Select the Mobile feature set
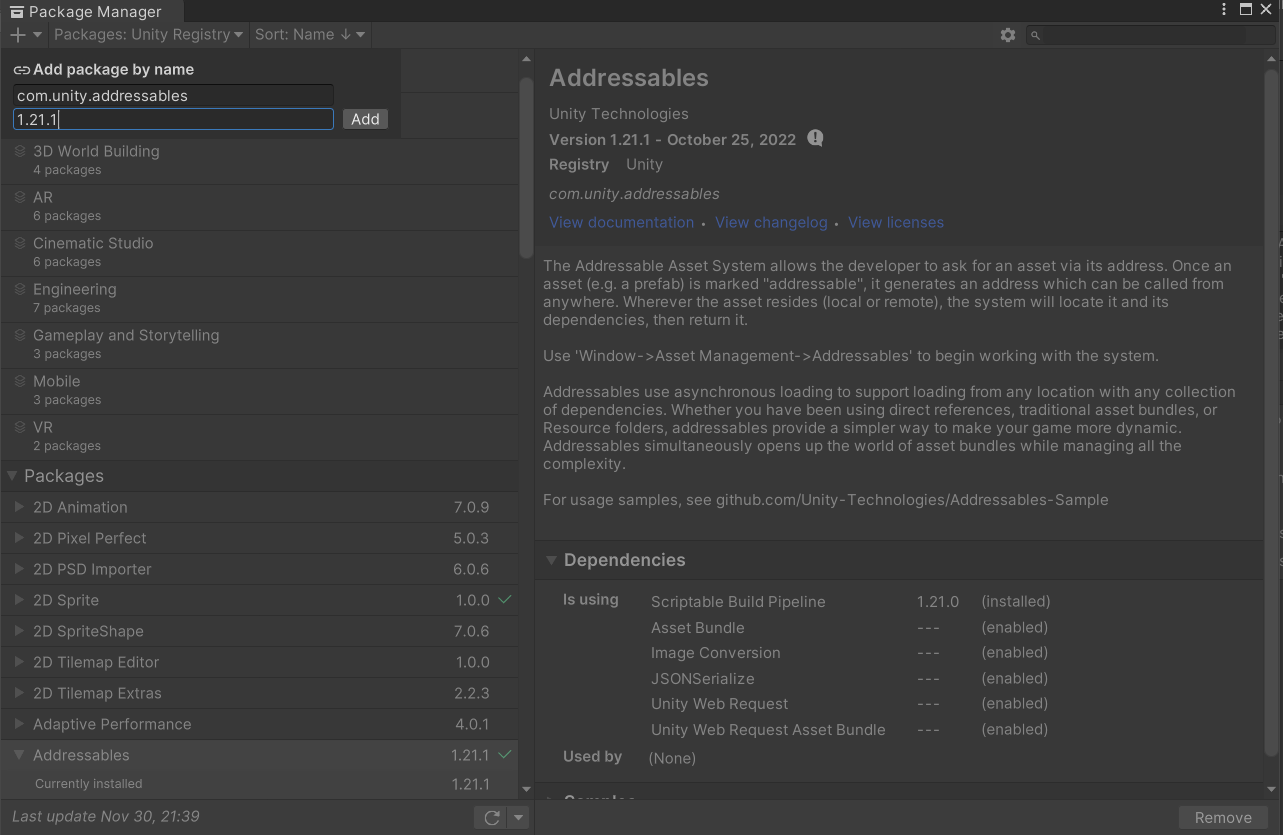The height and width of the screenshot is (835, 1283). click(260, 390)
